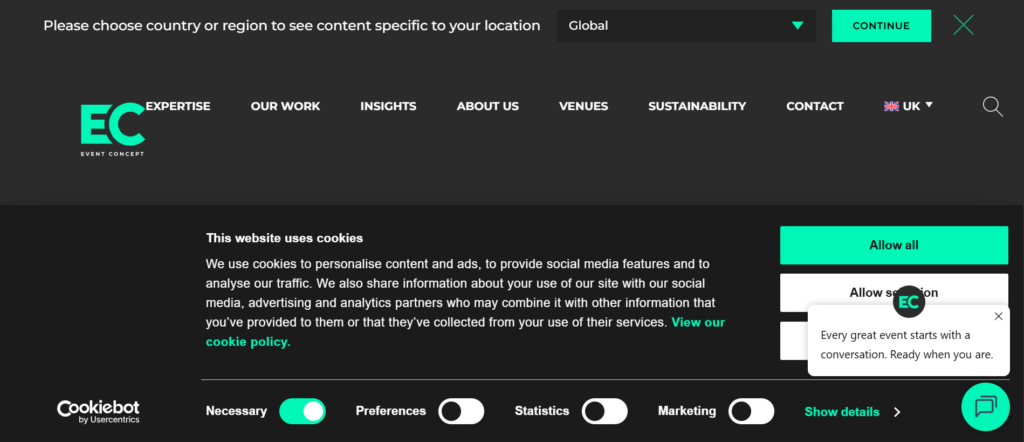Expand the UK region selector arrow
This screenshot has height=442, width=1024.
click(929, 104)
